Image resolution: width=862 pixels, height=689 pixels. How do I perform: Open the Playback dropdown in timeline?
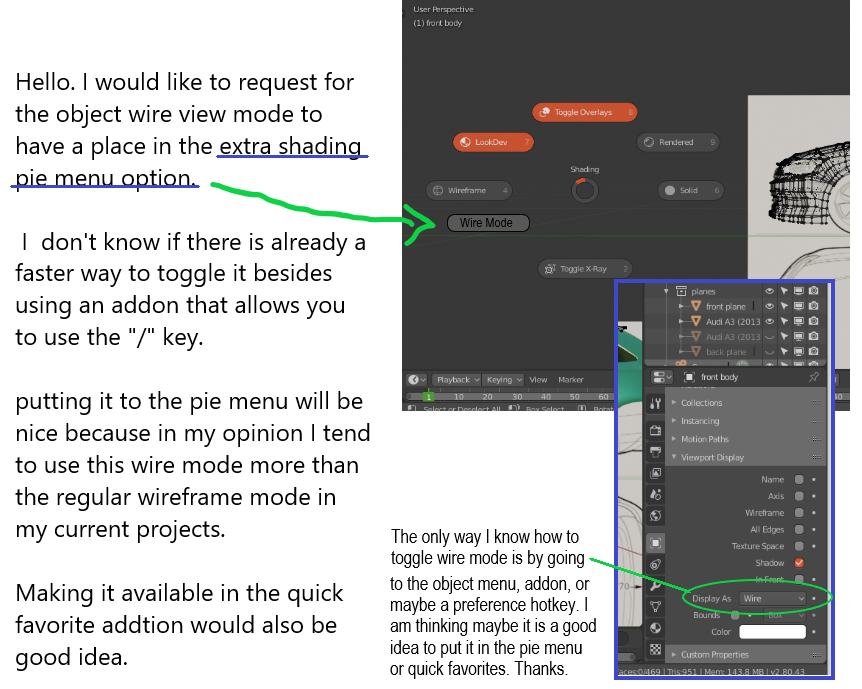click(456, 379)
